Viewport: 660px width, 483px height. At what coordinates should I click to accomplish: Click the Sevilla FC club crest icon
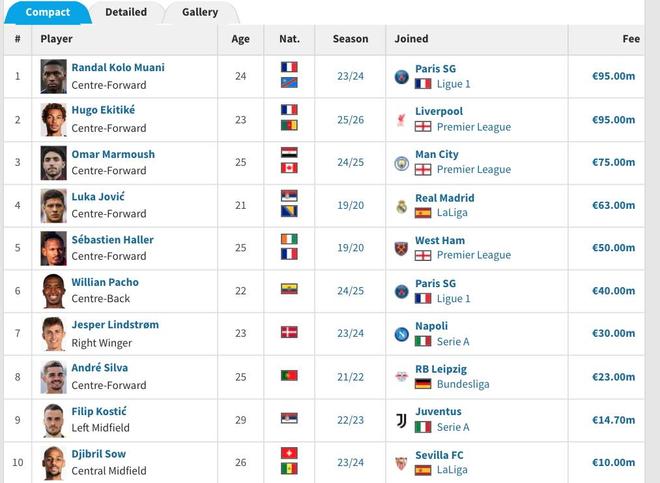pos(401,463)
